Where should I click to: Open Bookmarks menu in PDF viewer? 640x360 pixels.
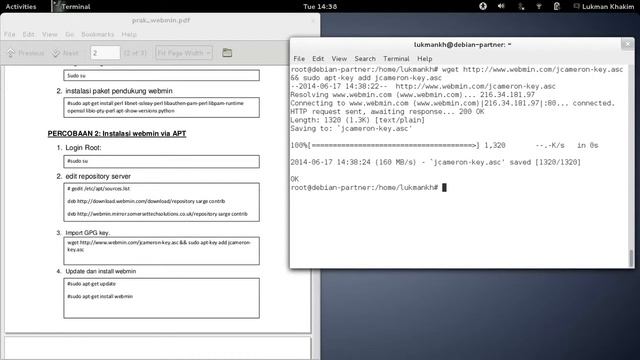pos(98,34)
